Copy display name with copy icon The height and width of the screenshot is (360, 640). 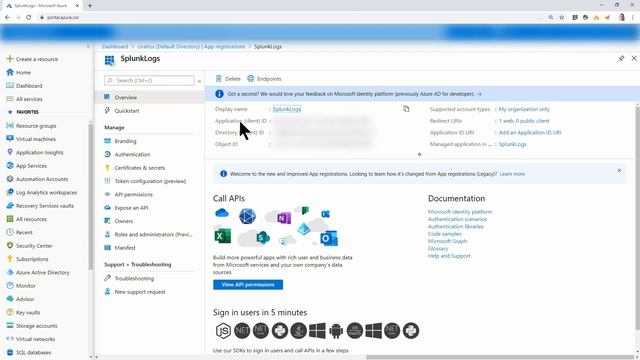click(406, 109)
